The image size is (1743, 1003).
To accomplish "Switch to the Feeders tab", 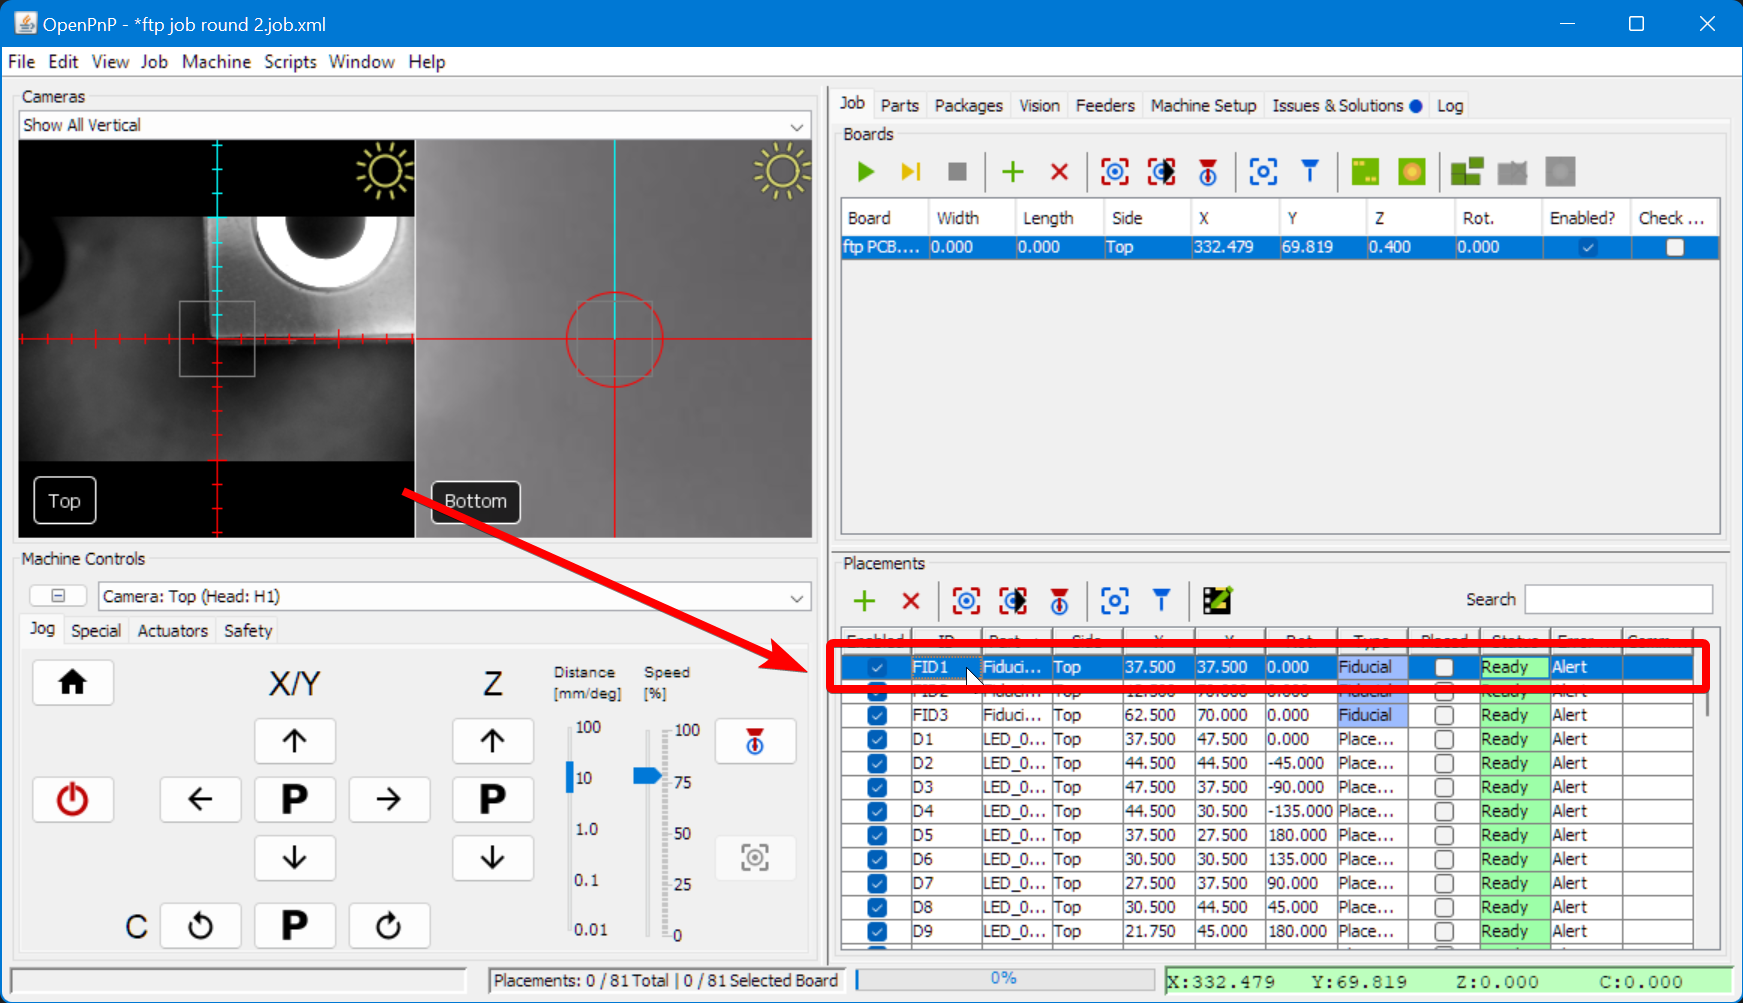I will tap(1104, 106).
